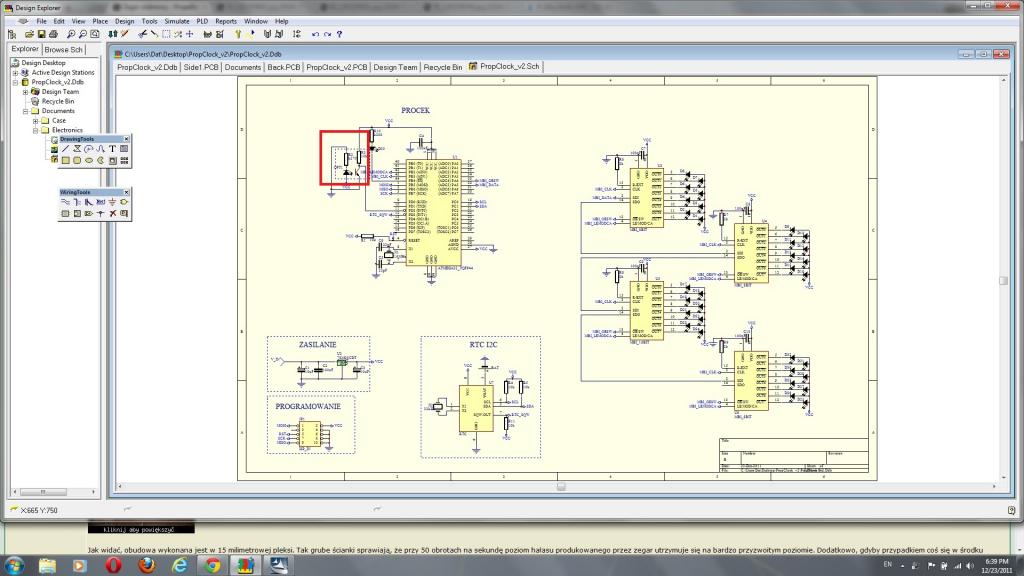Select the red X No ERC tool

pos(112,212)
